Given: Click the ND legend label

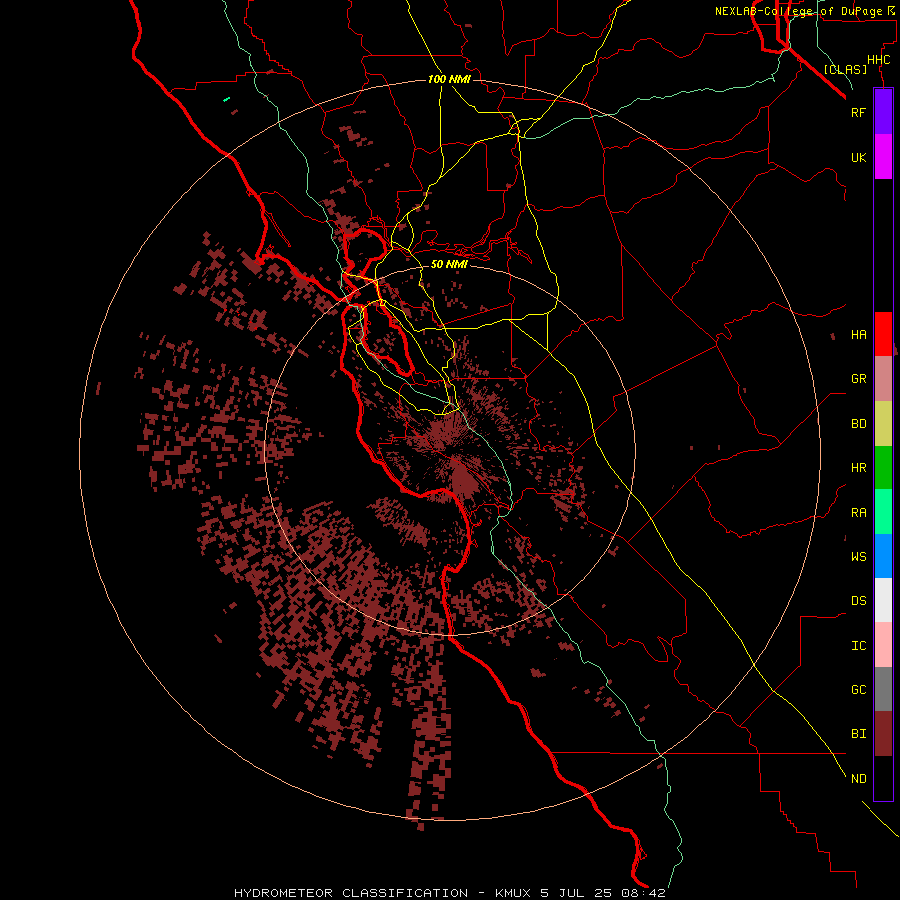Looking at the screenshot, I should point(858,778).
